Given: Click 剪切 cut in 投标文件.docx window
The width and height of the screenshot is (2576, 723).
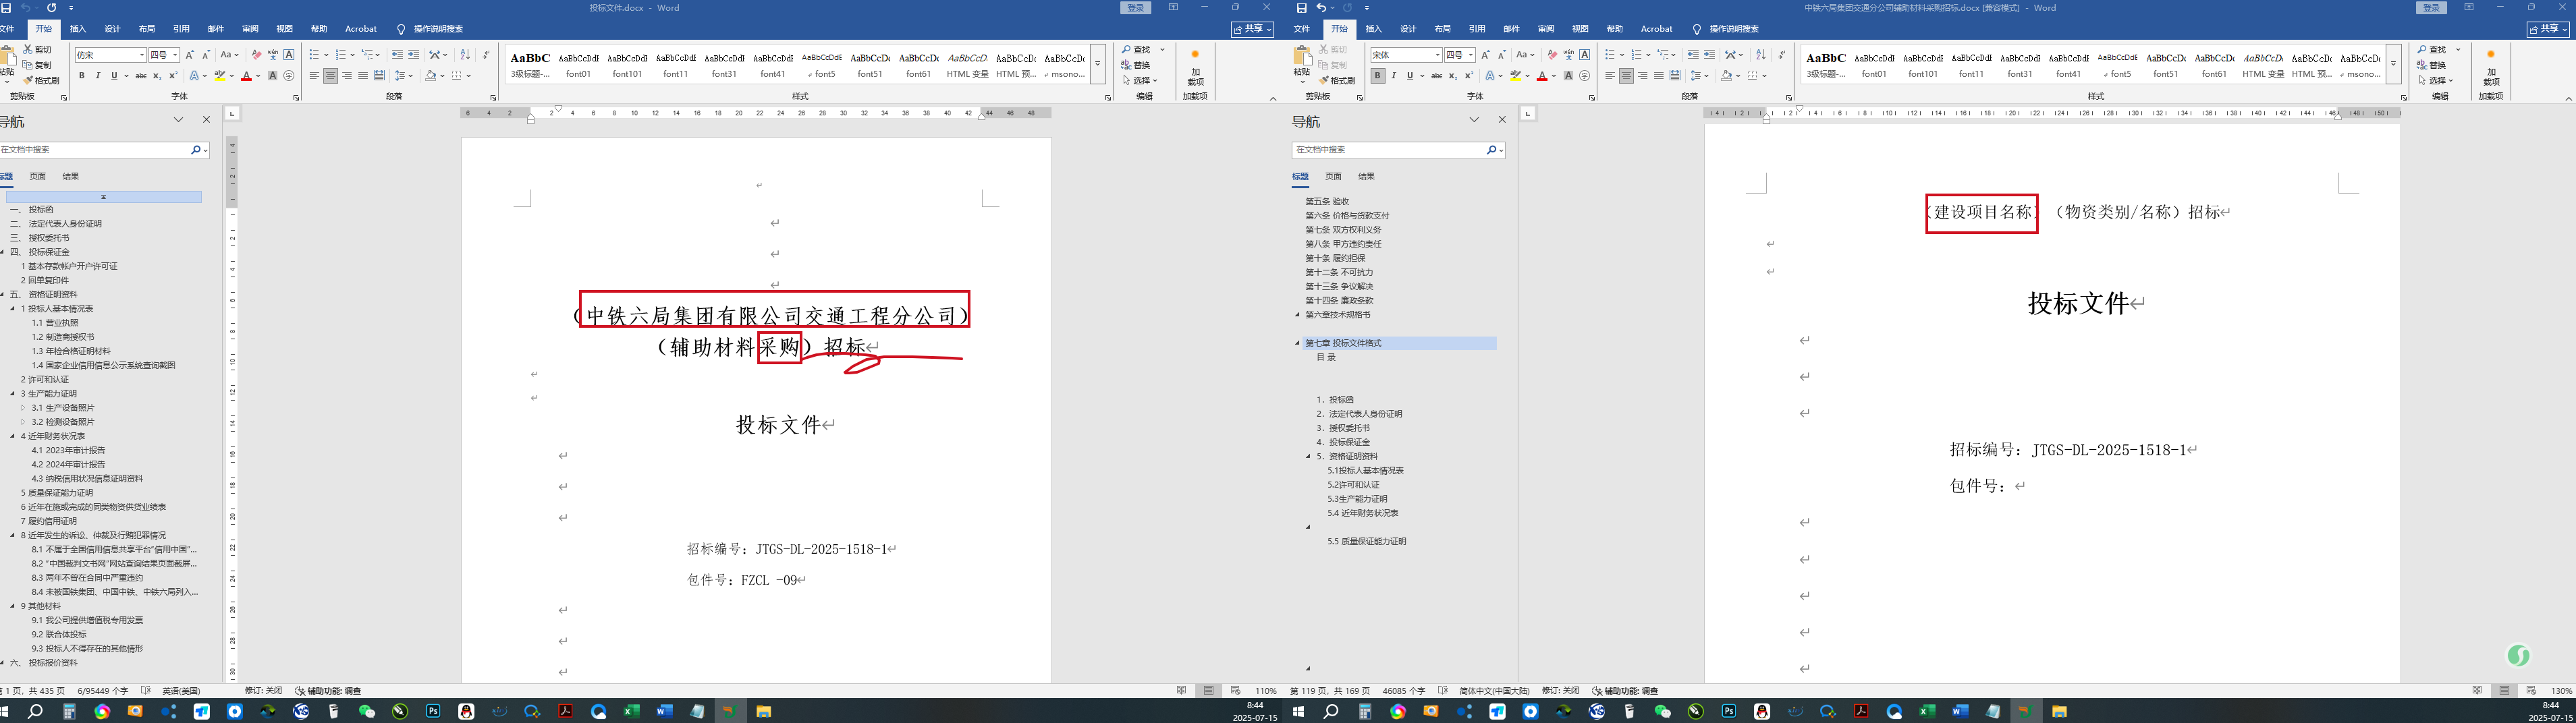Looking at the screenshot, I should tap(37, 49).
